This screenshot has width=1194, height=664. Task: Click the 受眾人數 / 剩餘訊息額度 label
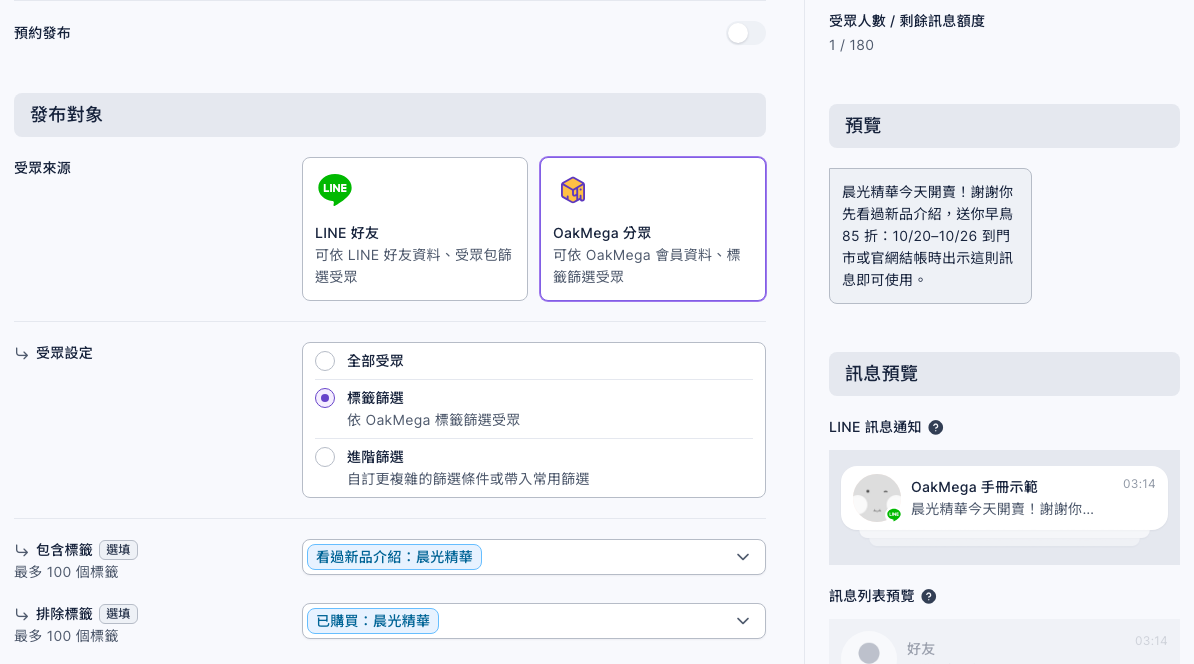point(906,21)
